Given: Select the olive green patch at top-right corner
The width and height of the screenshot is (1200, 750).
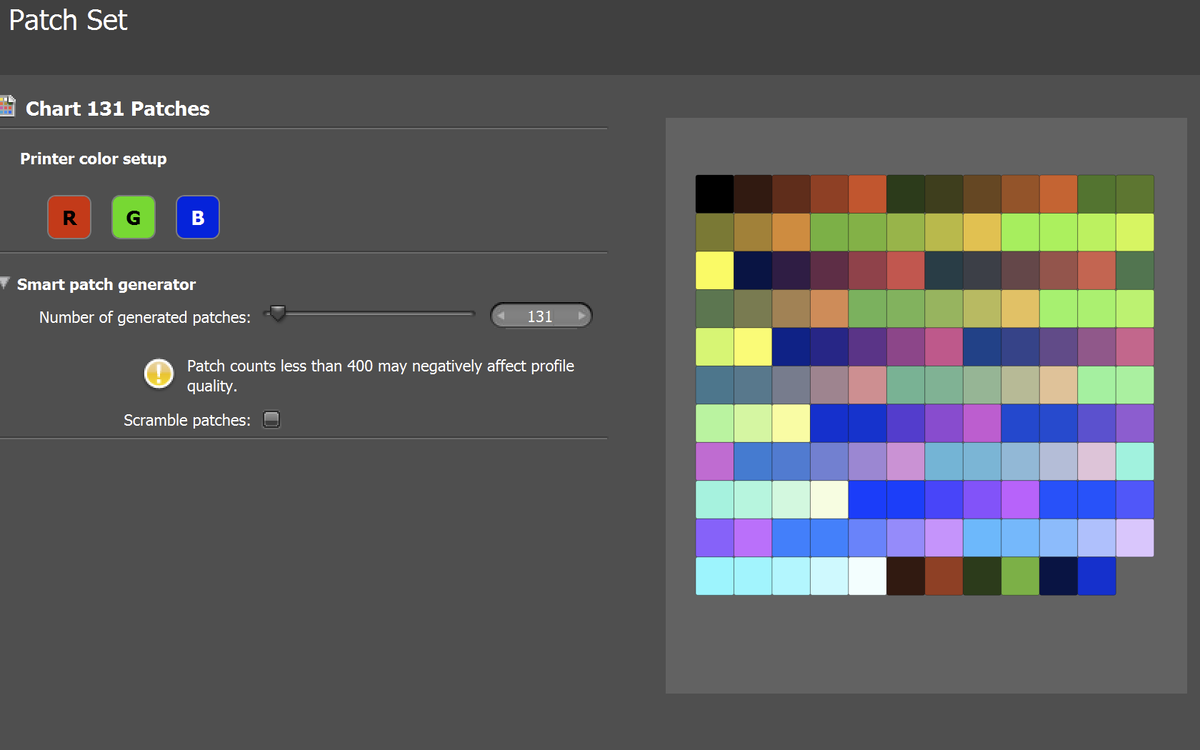Looking at the screenshot, I should (1134, 194).
